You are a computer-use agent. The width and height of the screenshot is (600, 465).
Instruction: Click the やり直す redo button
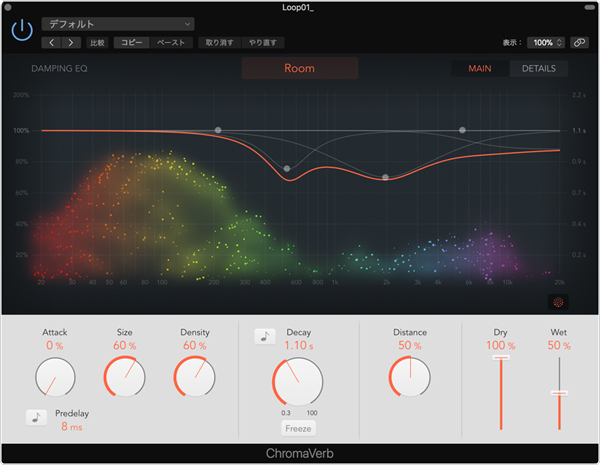pos(263,42)
